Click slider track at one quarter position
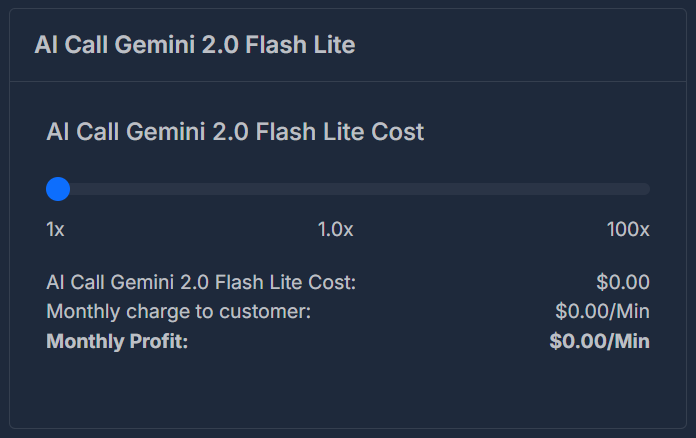Image resolution: width=696 pixels, height=438 pixels. 197,189
